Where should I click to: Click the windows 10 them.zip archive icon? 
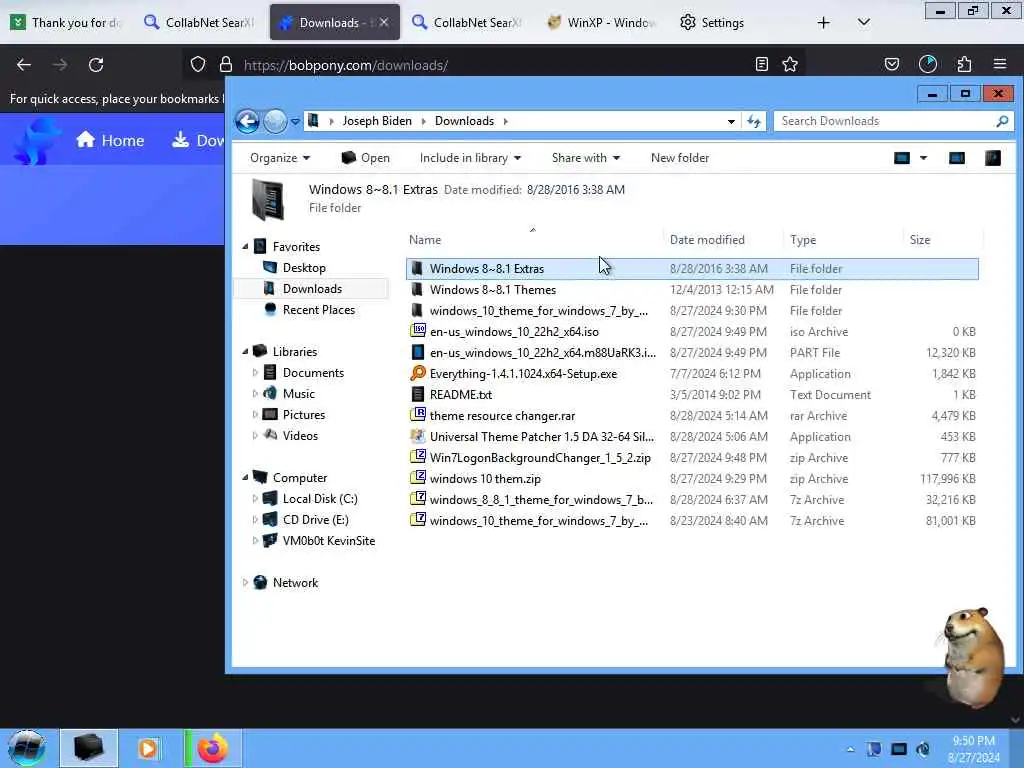pyautogui.click(x=418, y=478)
